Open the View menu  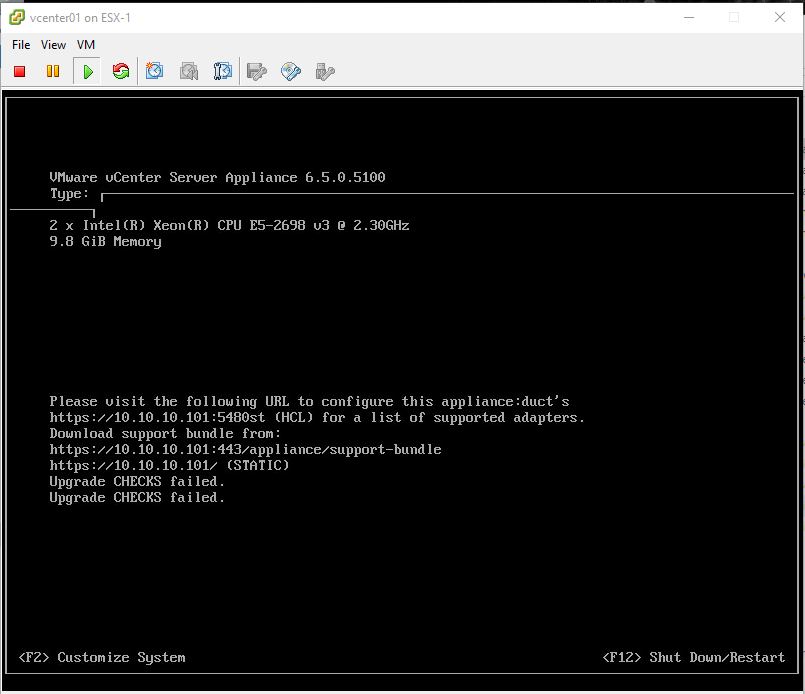(x=53, y=45)
